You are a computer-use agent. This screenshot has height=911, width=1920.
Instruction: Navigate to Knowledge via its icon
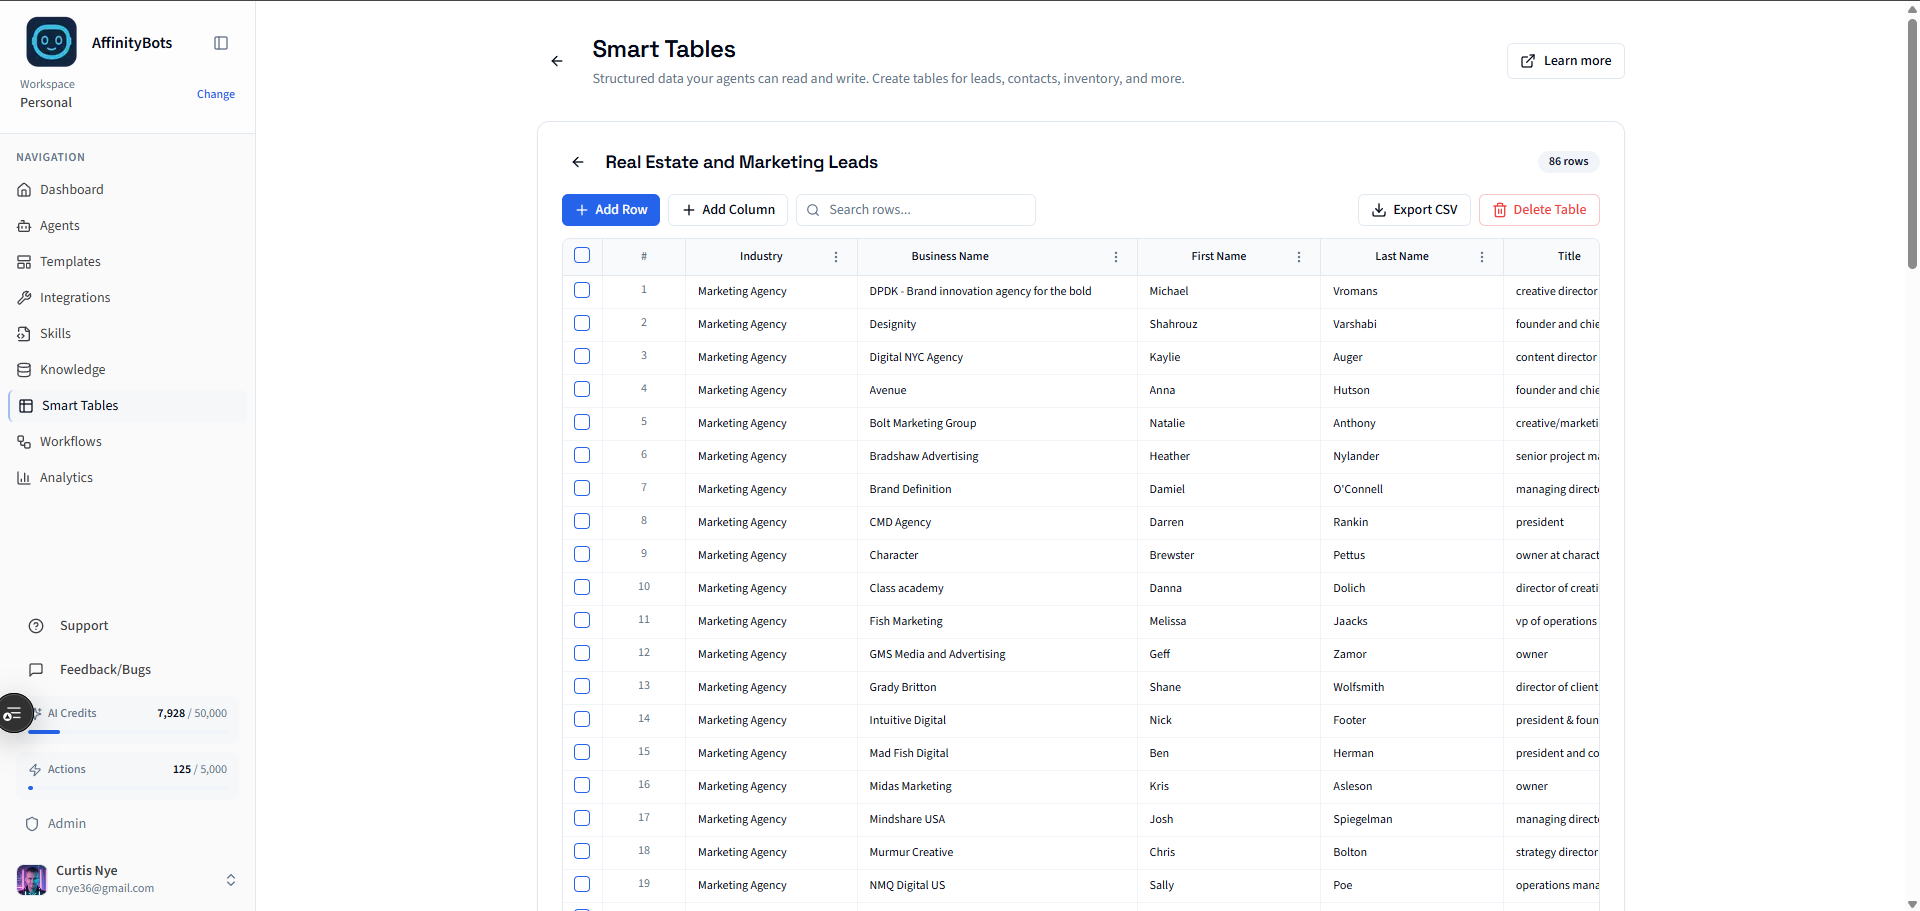point(24,369)
